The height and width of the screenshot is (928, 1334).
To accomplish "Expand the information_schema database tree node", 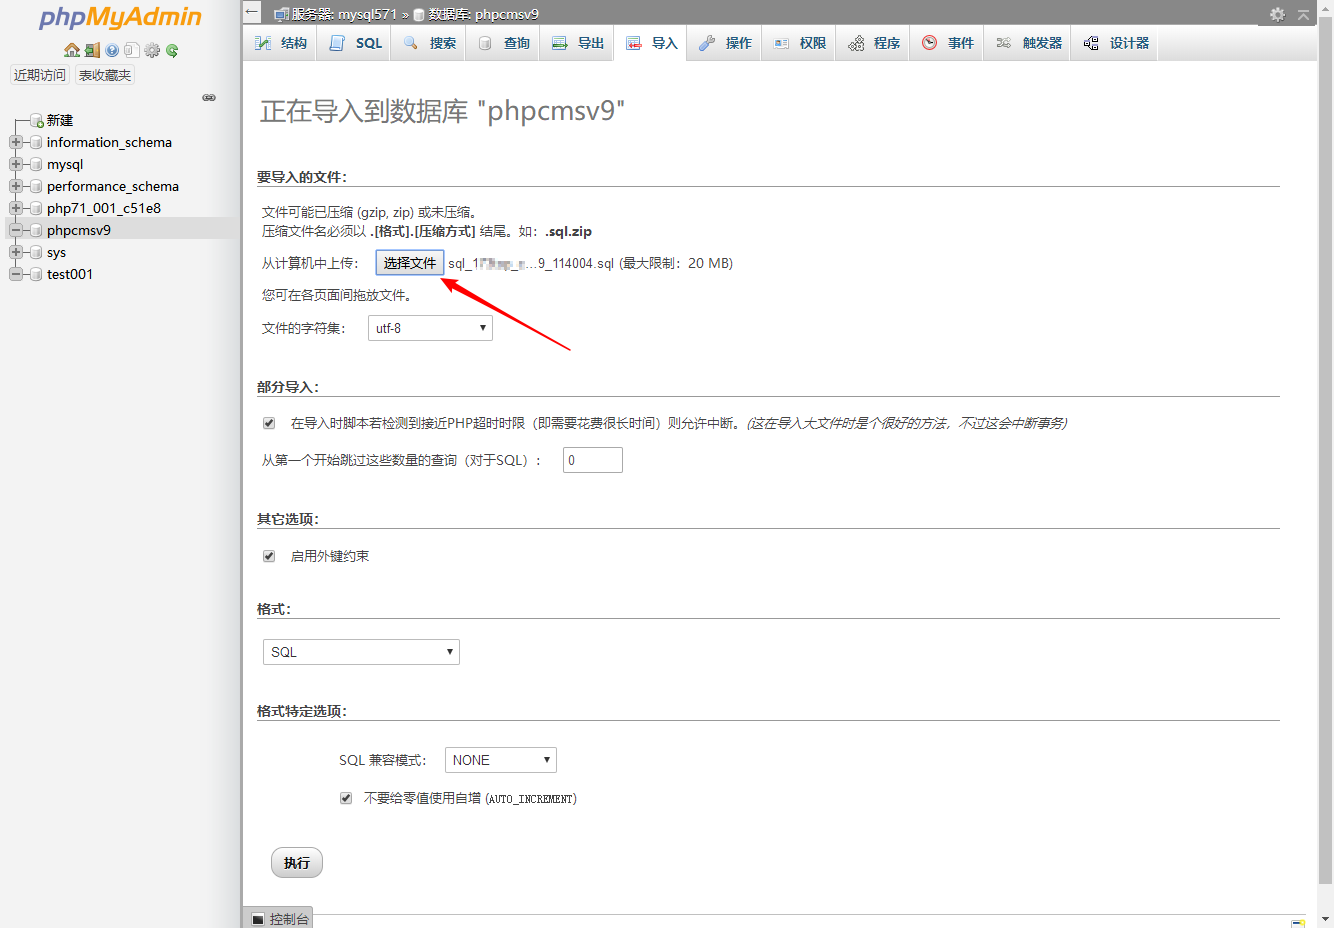I will pyautogui.click(x=16, y=142).
